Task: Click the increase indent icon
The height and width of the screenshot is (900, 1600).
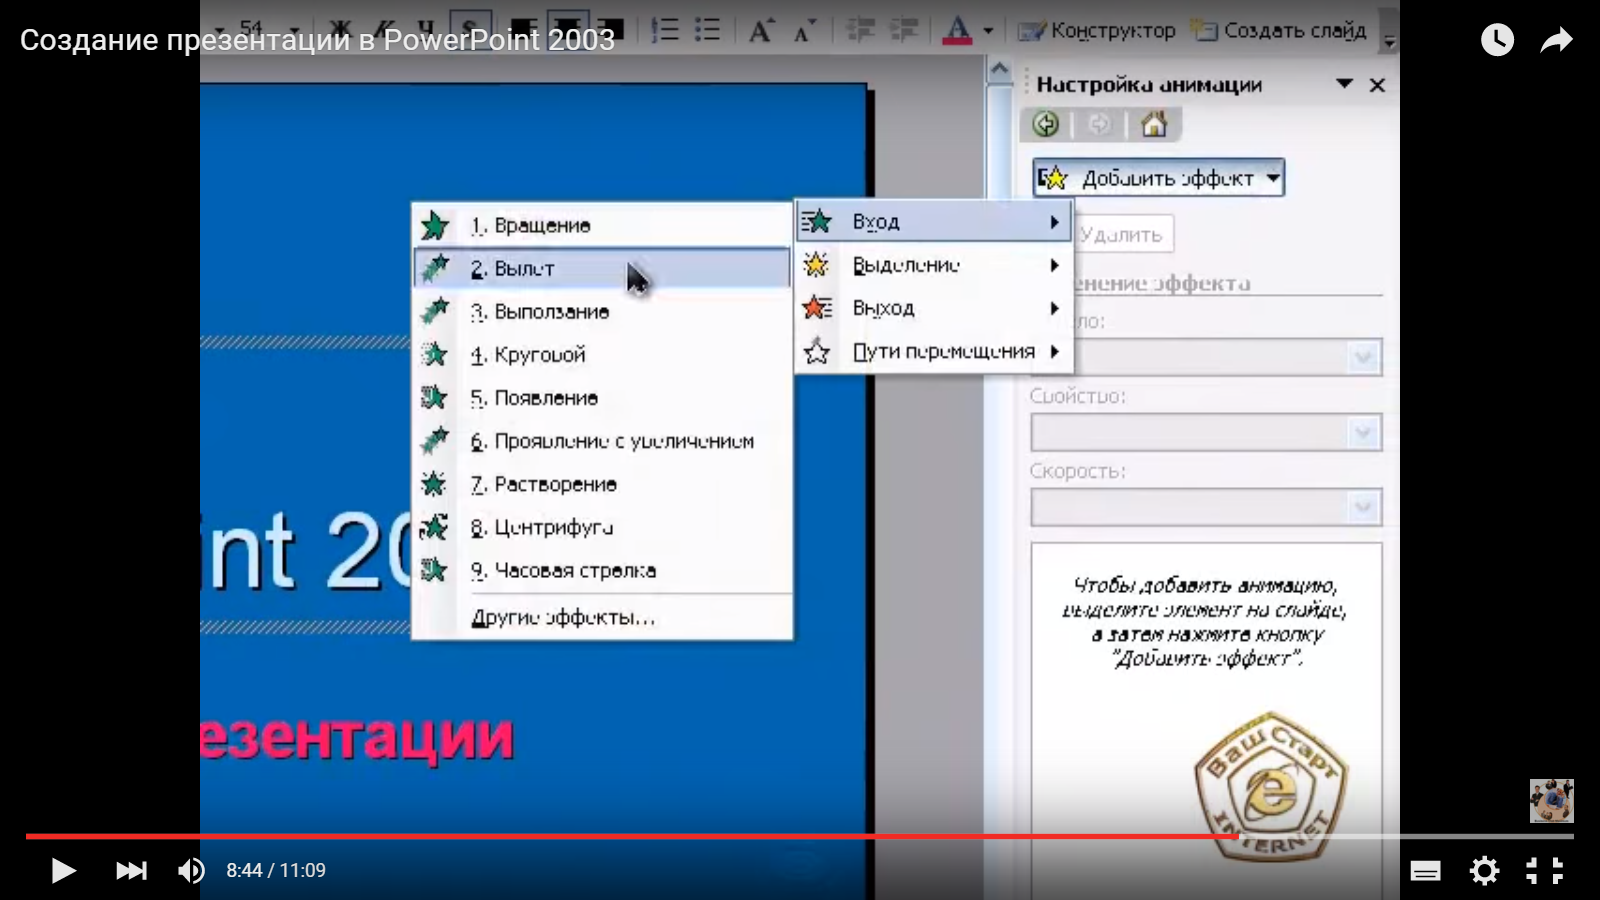Action: tap(904, 30)
